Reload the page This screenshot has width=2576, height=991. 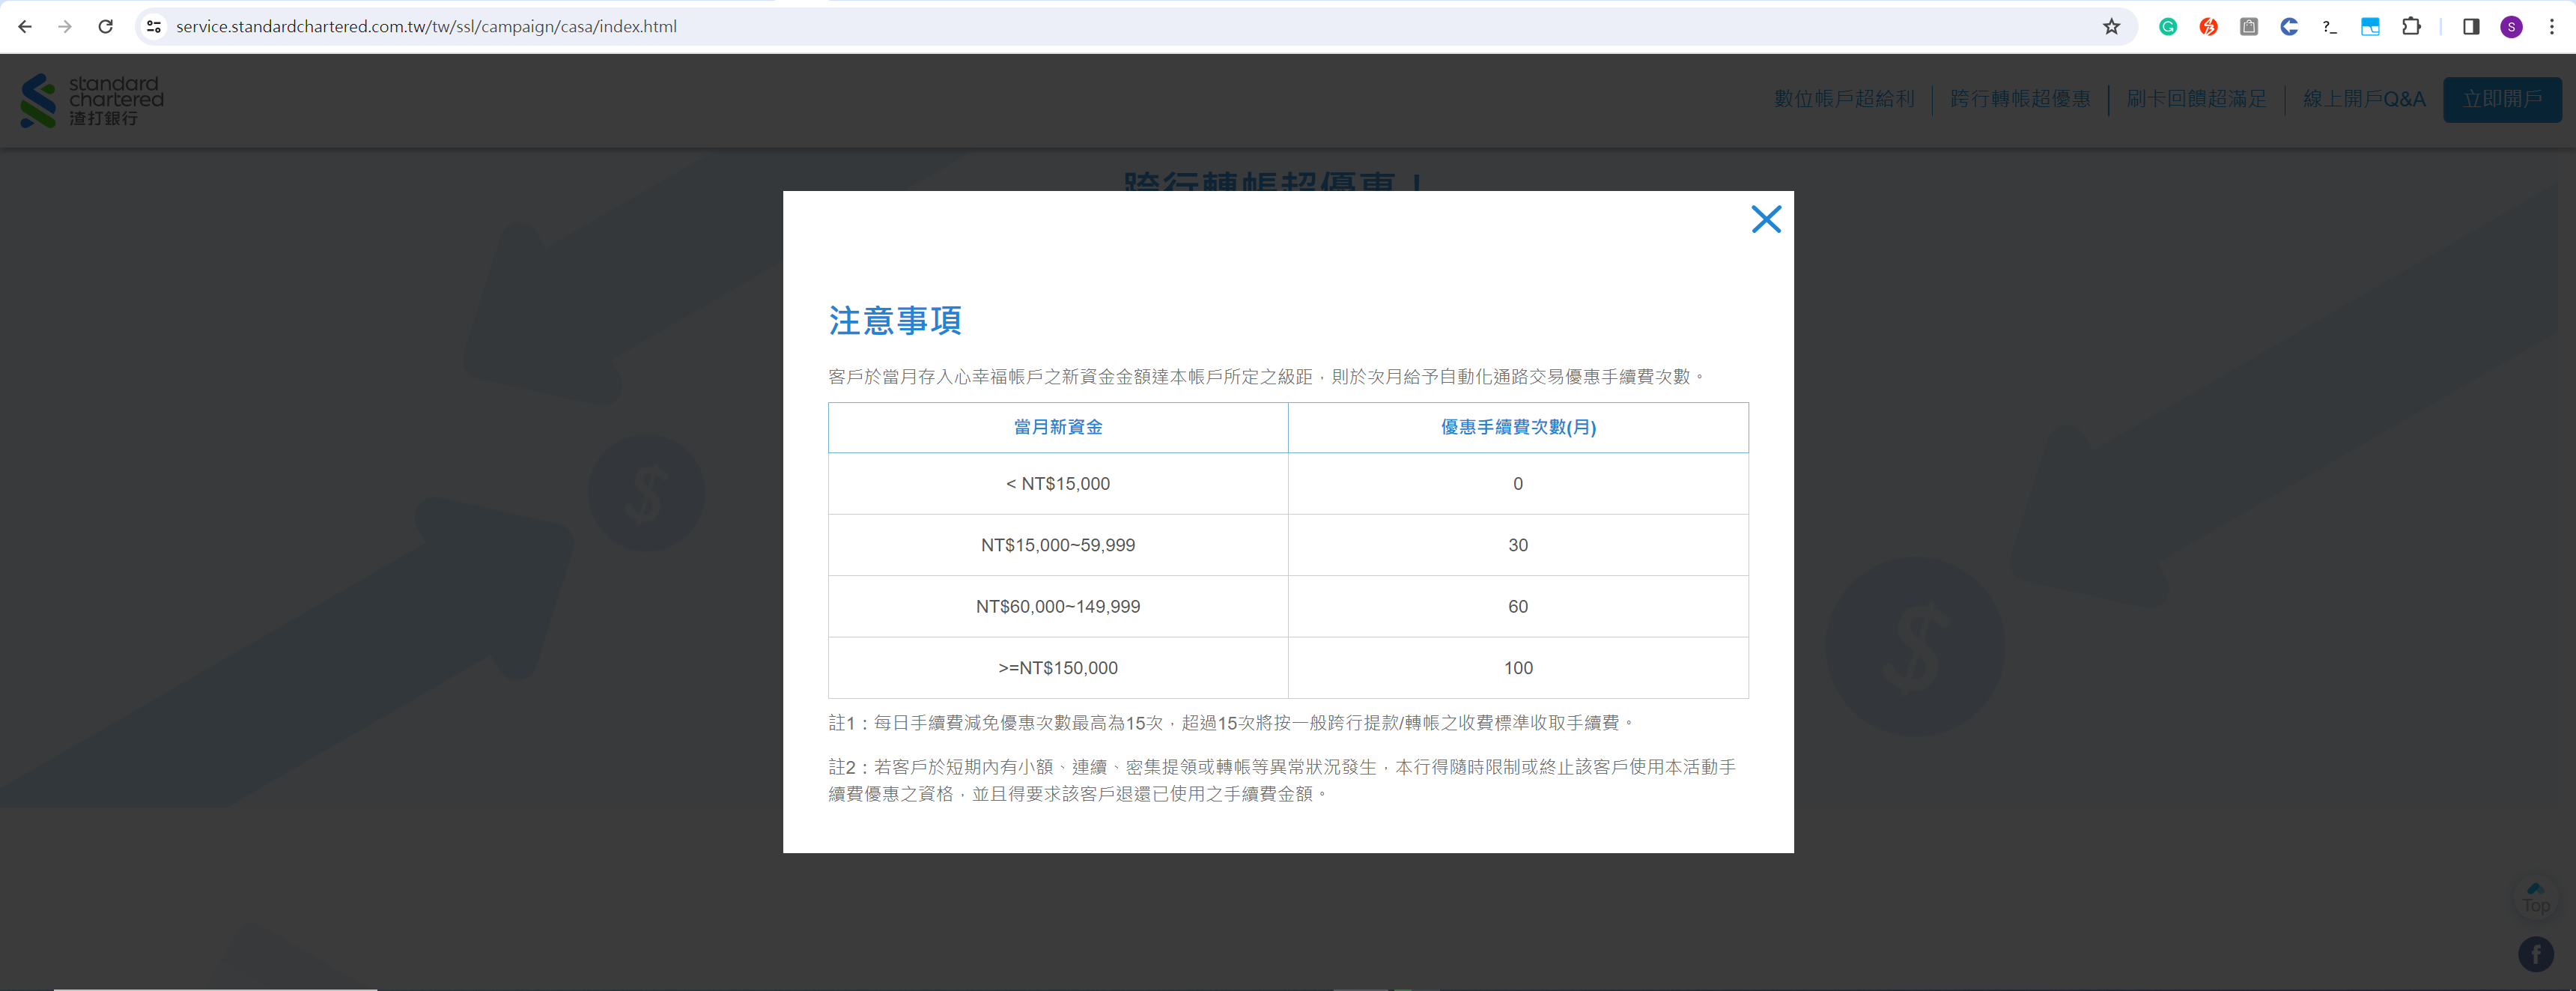pyautogui.click(x=105, y=27)
